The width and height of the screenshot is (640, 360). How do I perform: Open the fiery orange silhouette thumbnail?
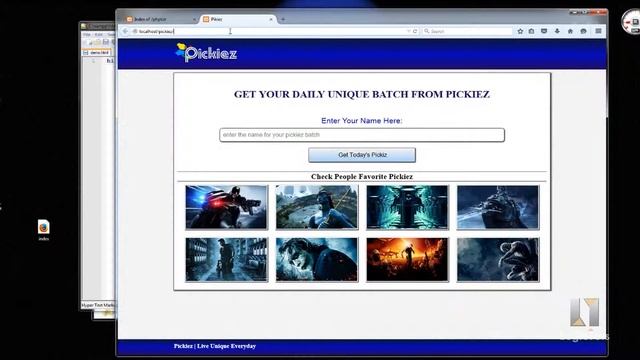(407, 260)
